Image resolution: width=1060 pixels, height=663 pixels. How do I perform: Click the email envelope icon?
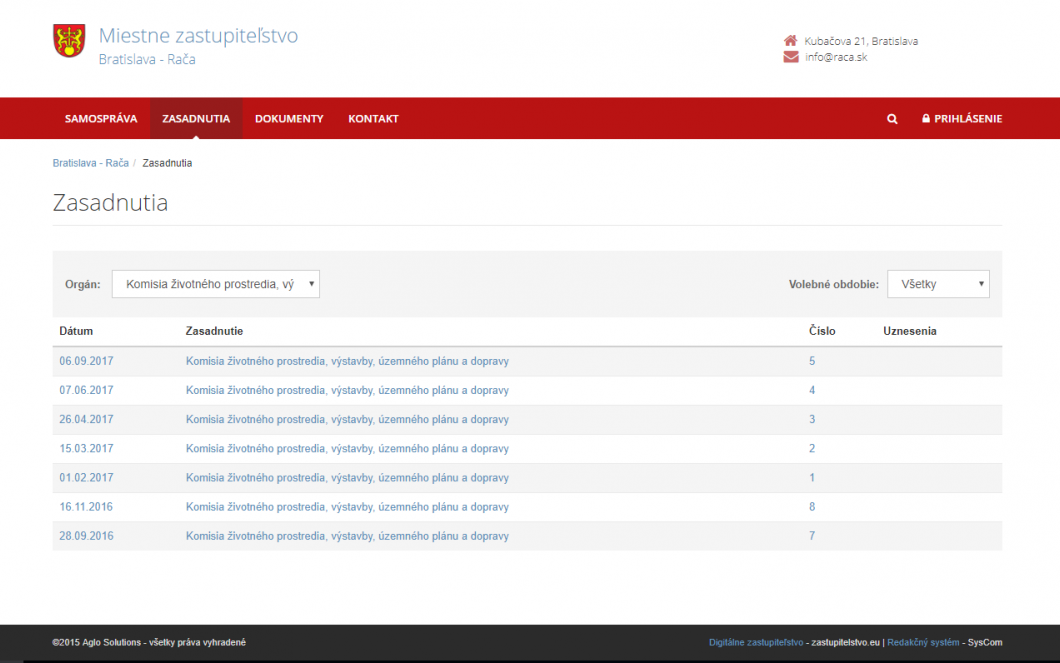[x=790, y=57]
